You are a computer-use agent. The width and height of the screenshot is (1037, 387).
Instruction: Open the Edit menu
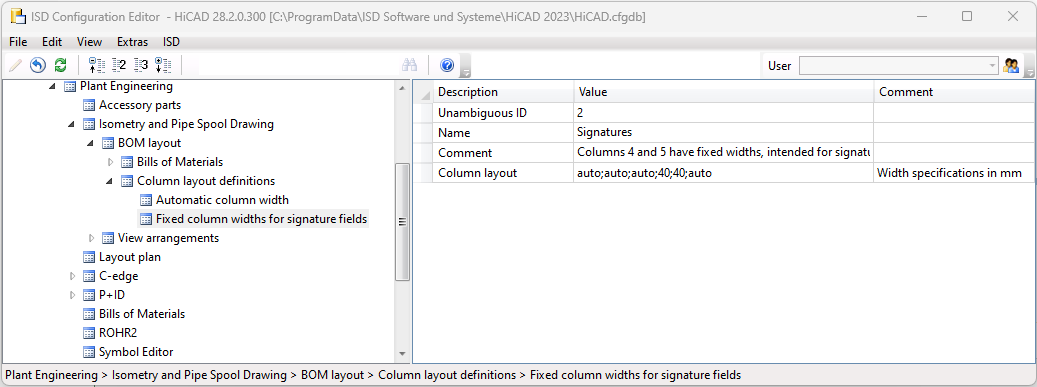(x=52, y=42)
